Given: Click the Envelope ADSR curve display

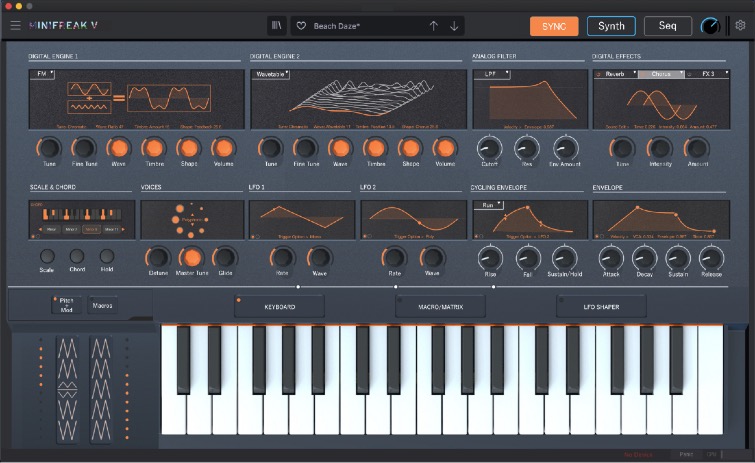Looking at the screenshot, I should click(x=662, y=220).
